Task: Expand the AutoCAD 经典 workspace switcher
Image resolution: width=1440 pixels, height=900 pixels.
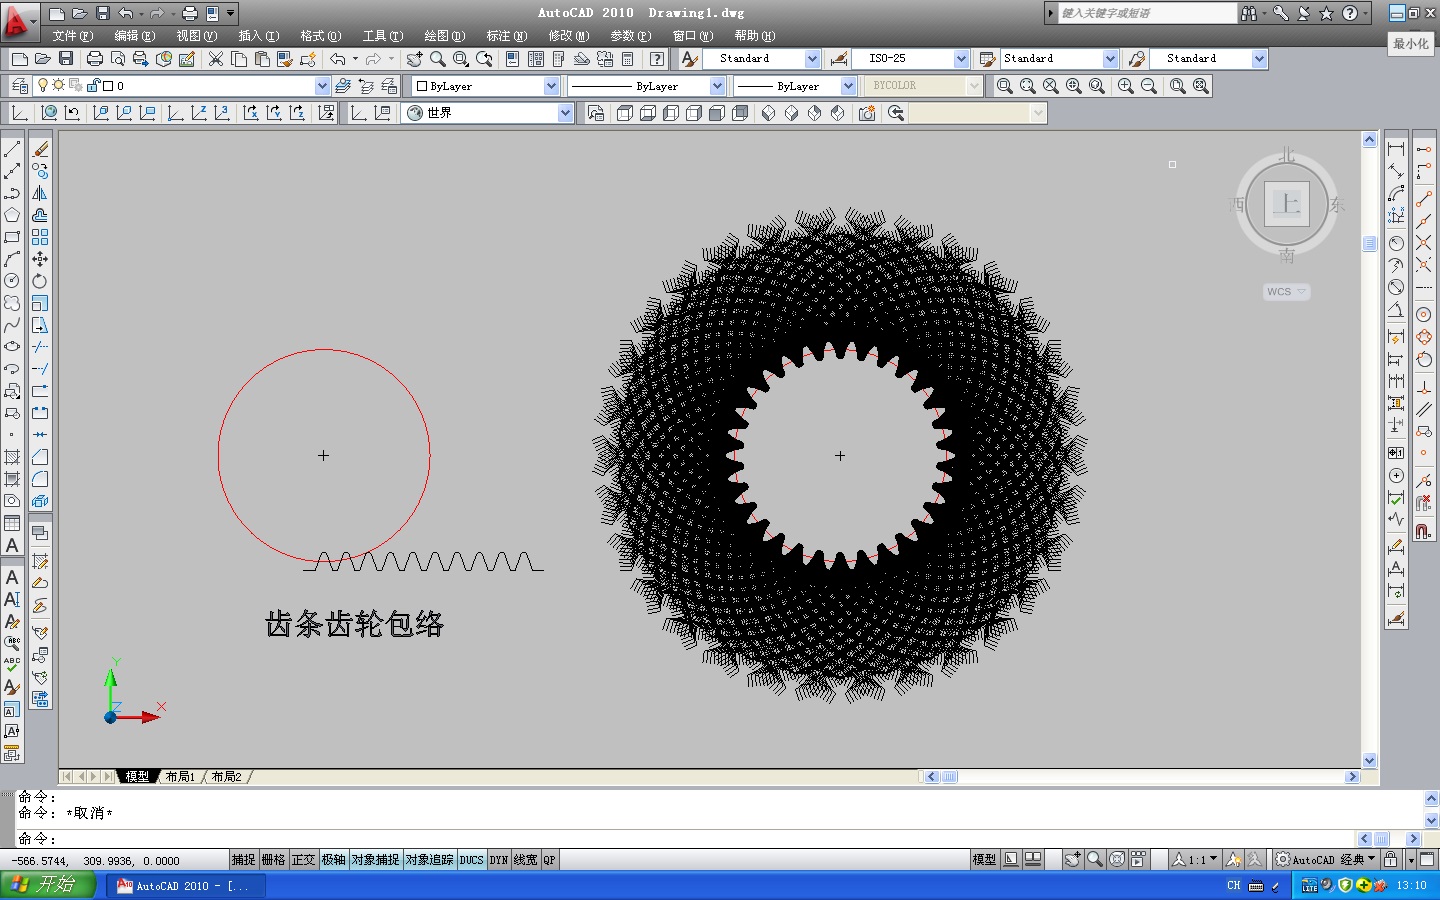Action: point(1327,860)
